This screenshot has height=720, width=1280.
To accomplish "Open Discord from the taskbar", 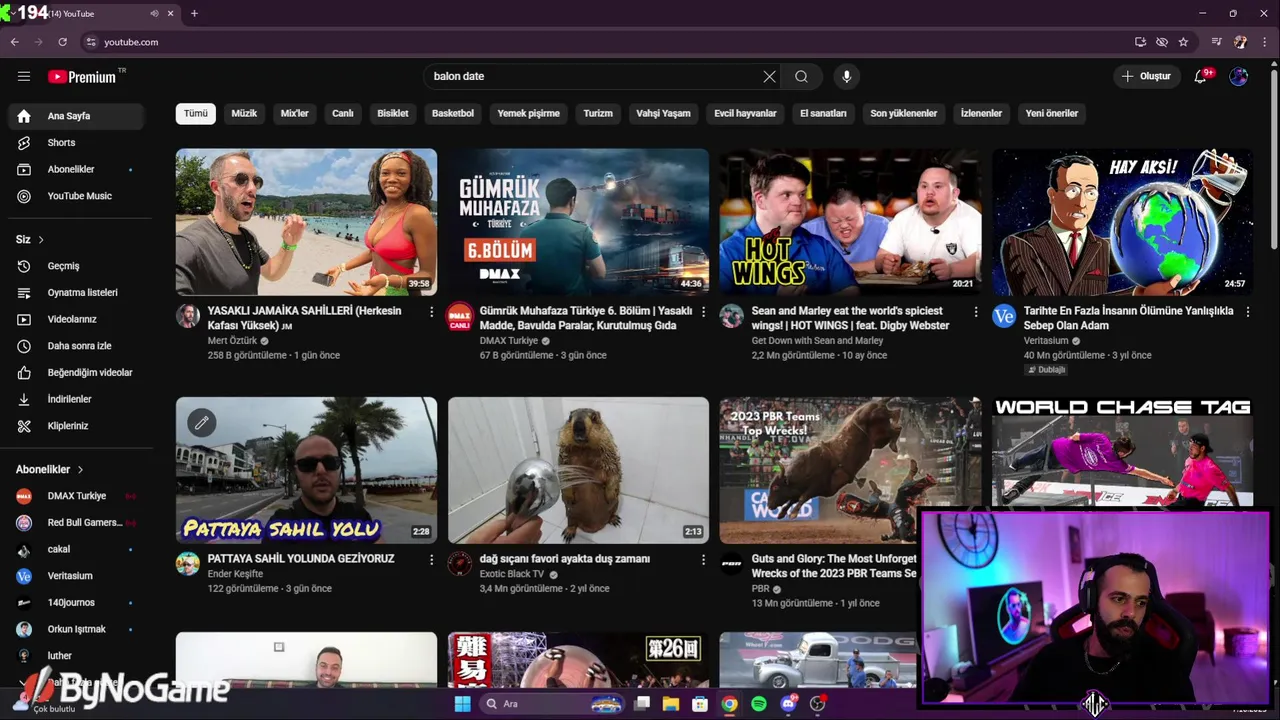I will pyautogui.click(x=788, y=704).
